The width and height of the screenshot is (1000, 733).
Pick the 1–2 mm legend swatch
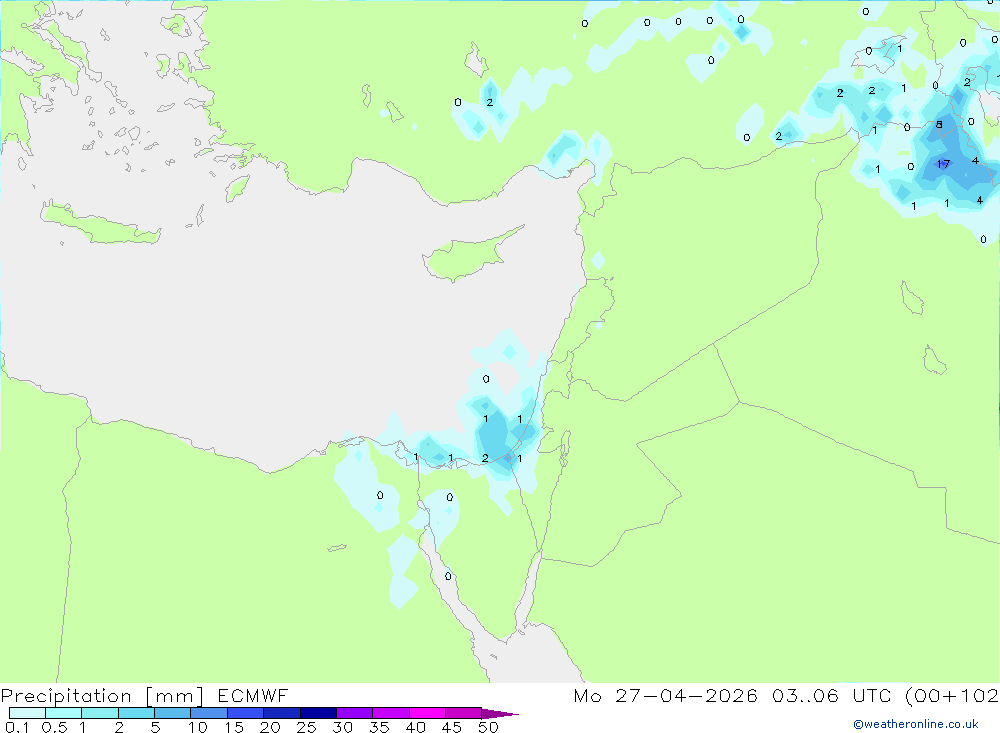(x=100, y=713)
